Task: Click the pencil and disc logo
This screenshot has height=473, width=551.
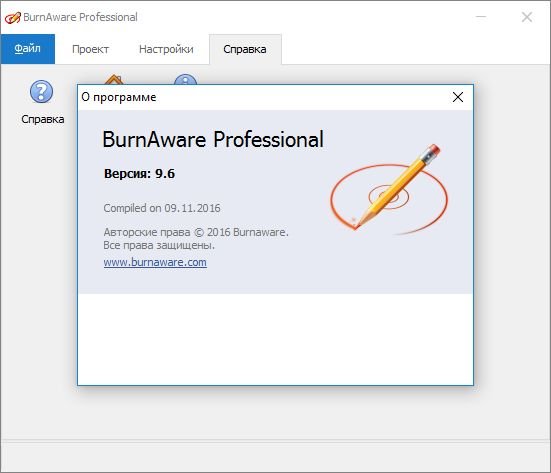Action: [x=389, y=189]
